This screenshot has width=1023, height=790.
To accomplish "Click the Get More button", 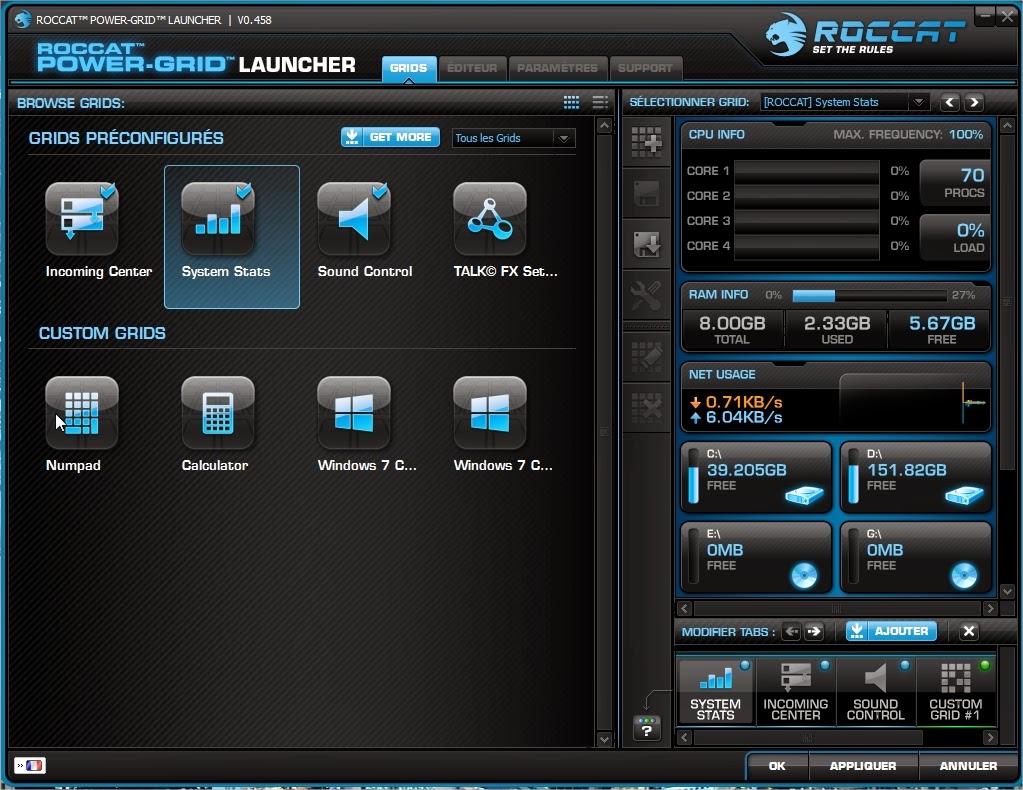I will pos(390,137).
